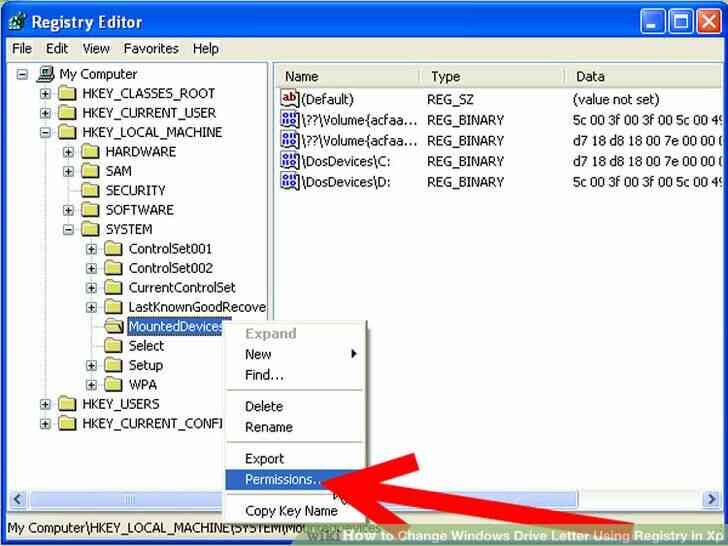Select the (Default) value name
The image size is (728, 546).
327,99
